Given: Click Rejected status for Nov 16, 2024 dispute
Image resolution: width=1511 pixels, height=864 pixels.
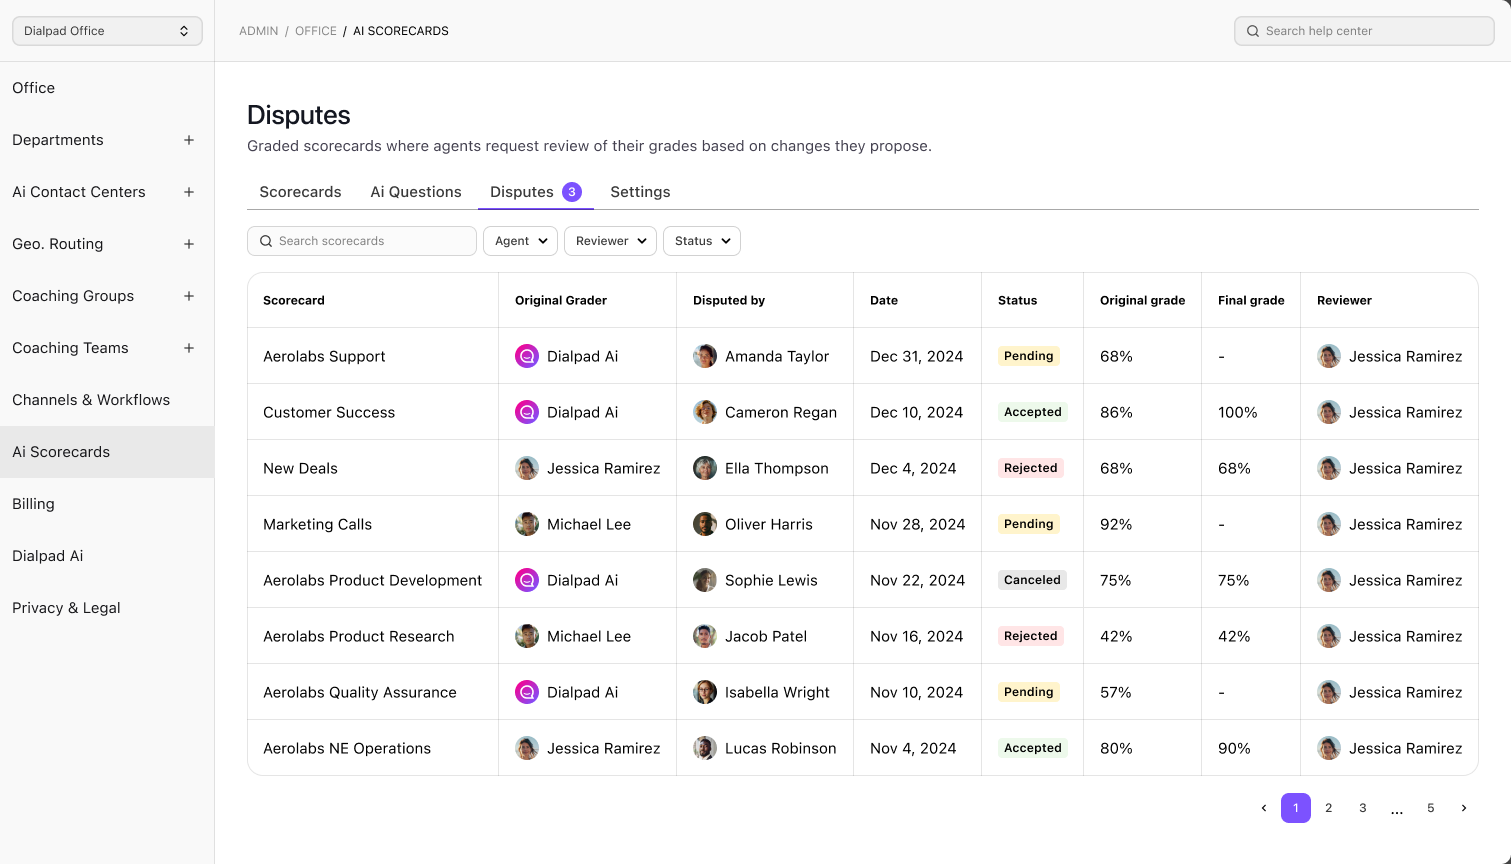Looking at the screenshot, I should (x=1031, y=636).
